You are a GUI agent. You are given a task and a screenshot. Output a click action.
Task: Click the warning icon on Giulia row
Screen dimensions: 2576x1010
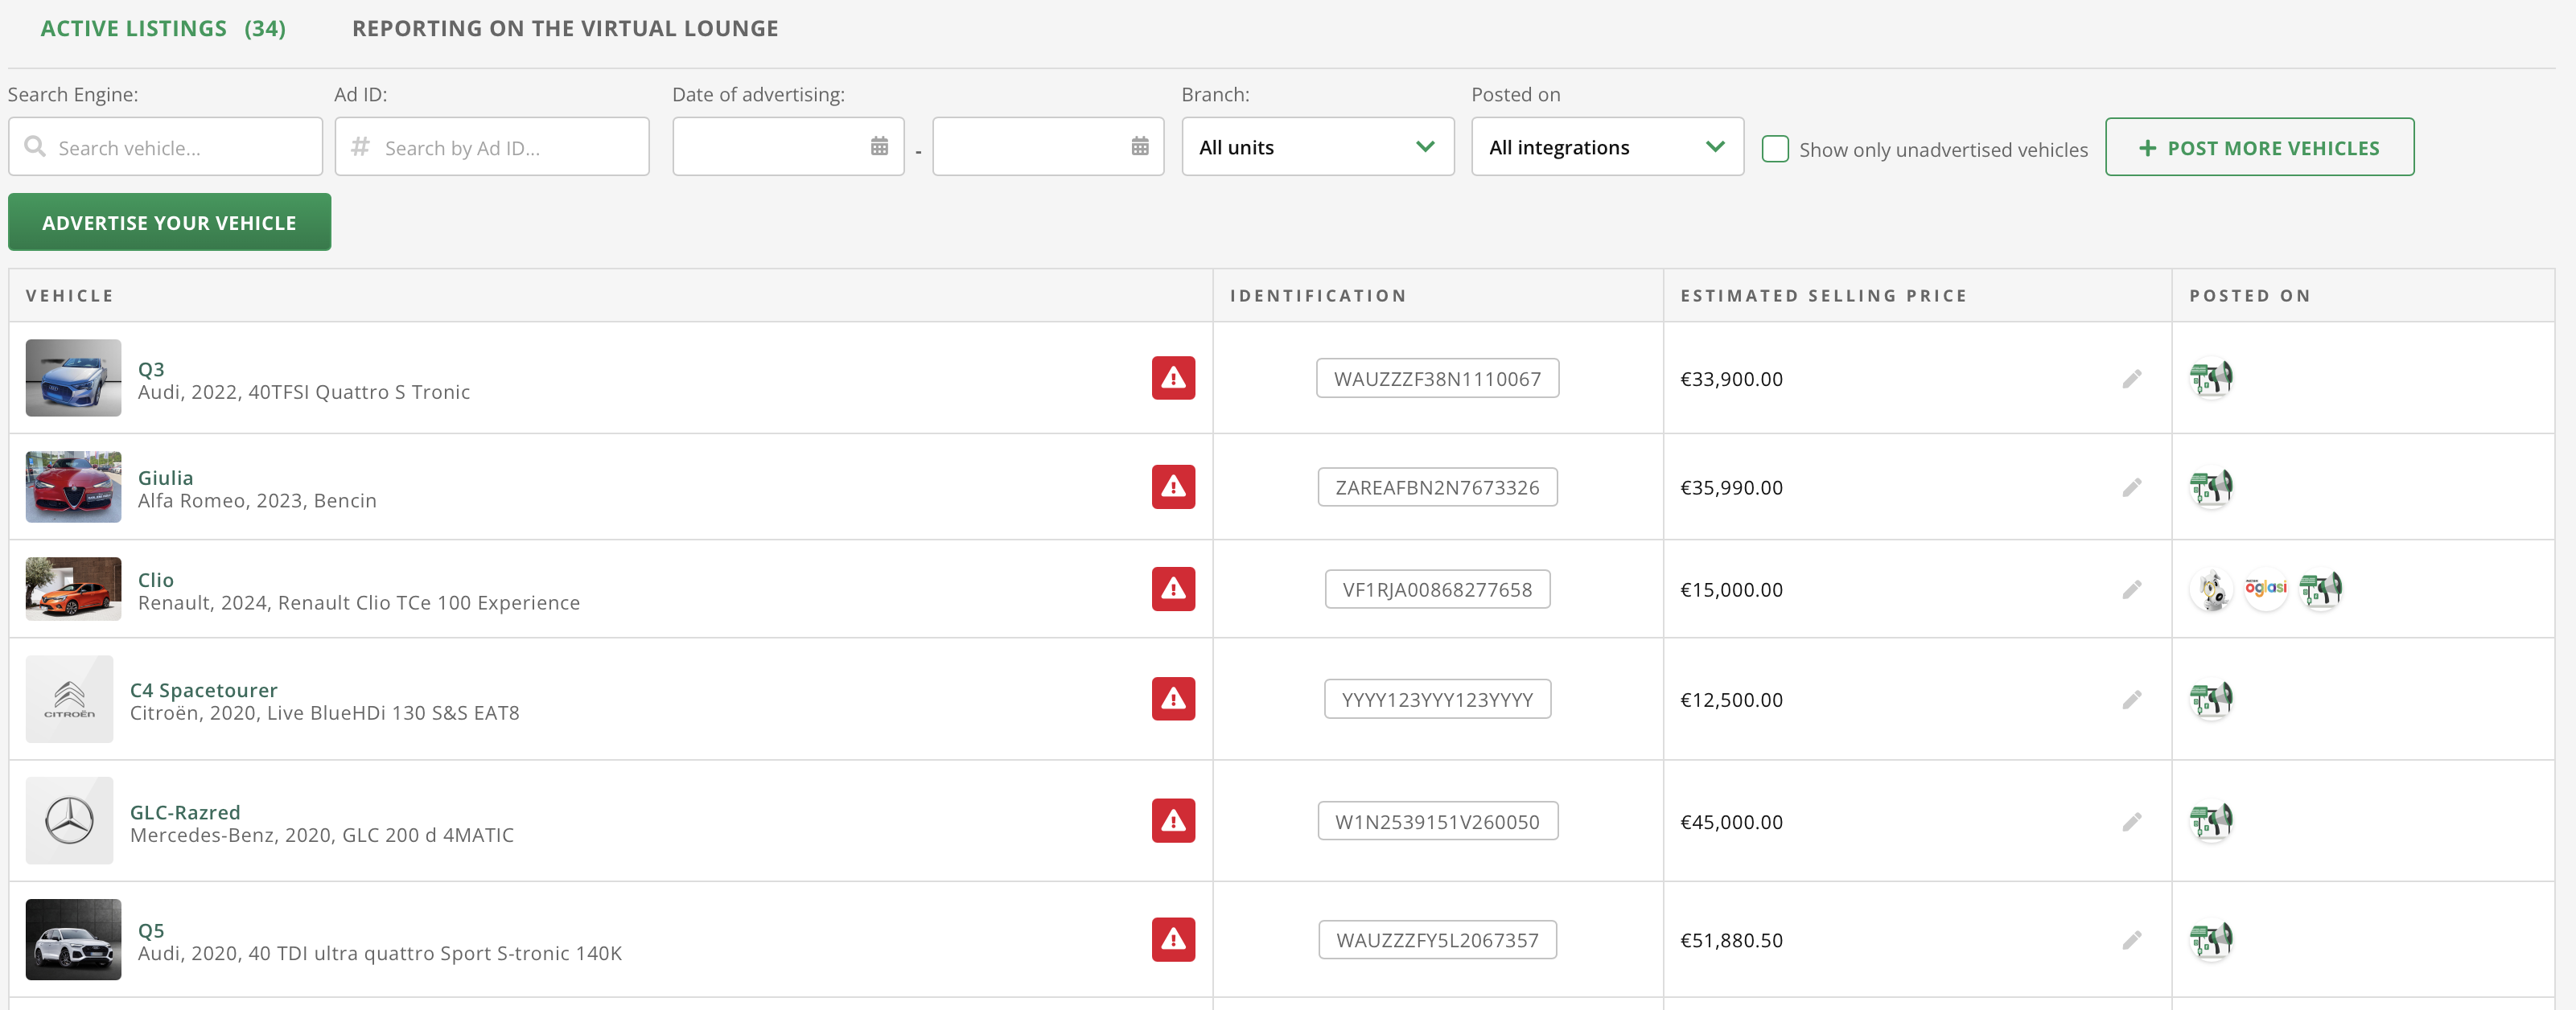click(x=1172, y=487)
